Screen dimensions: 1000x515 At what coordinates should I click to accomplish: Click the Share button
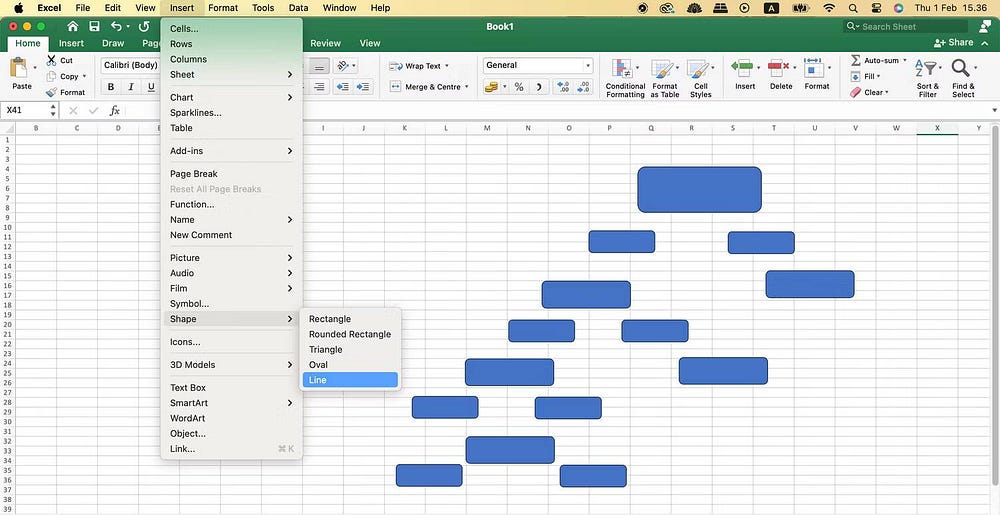[x=953, y=43]
